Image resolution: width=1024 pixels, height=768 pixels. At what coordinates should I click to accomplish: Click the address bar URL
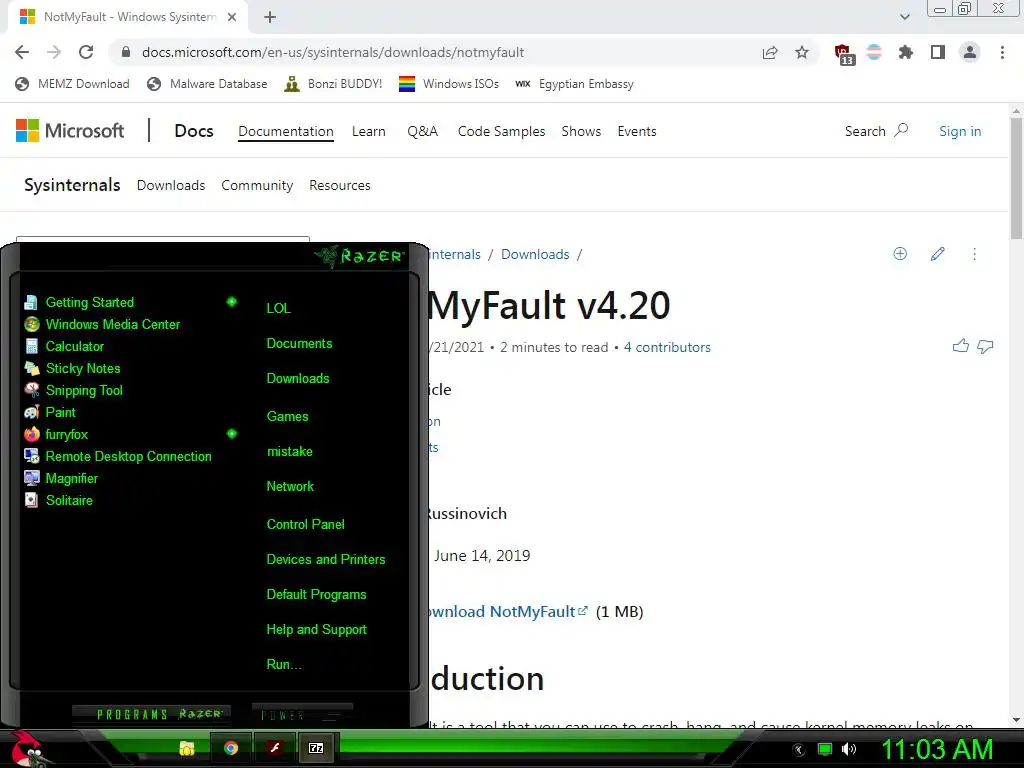tap(333, 52)
